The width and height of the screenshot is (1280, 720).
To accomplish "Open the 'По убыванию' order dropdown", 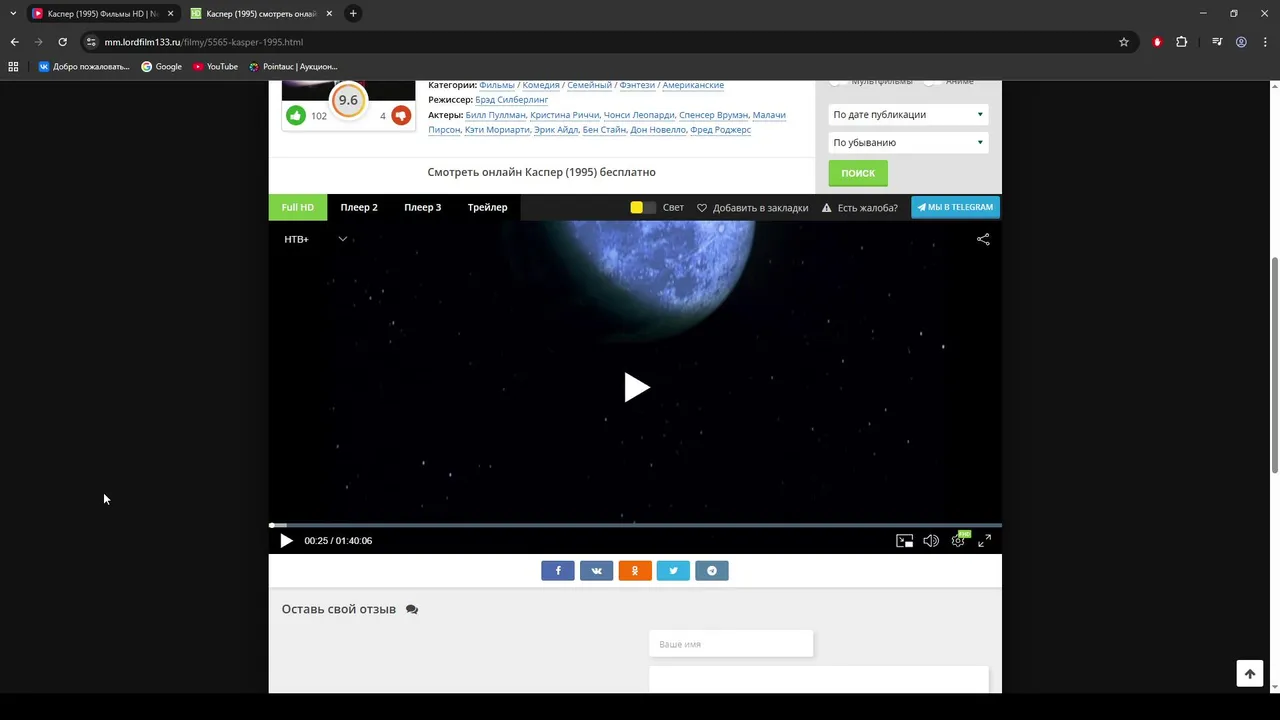I will 908,143.
